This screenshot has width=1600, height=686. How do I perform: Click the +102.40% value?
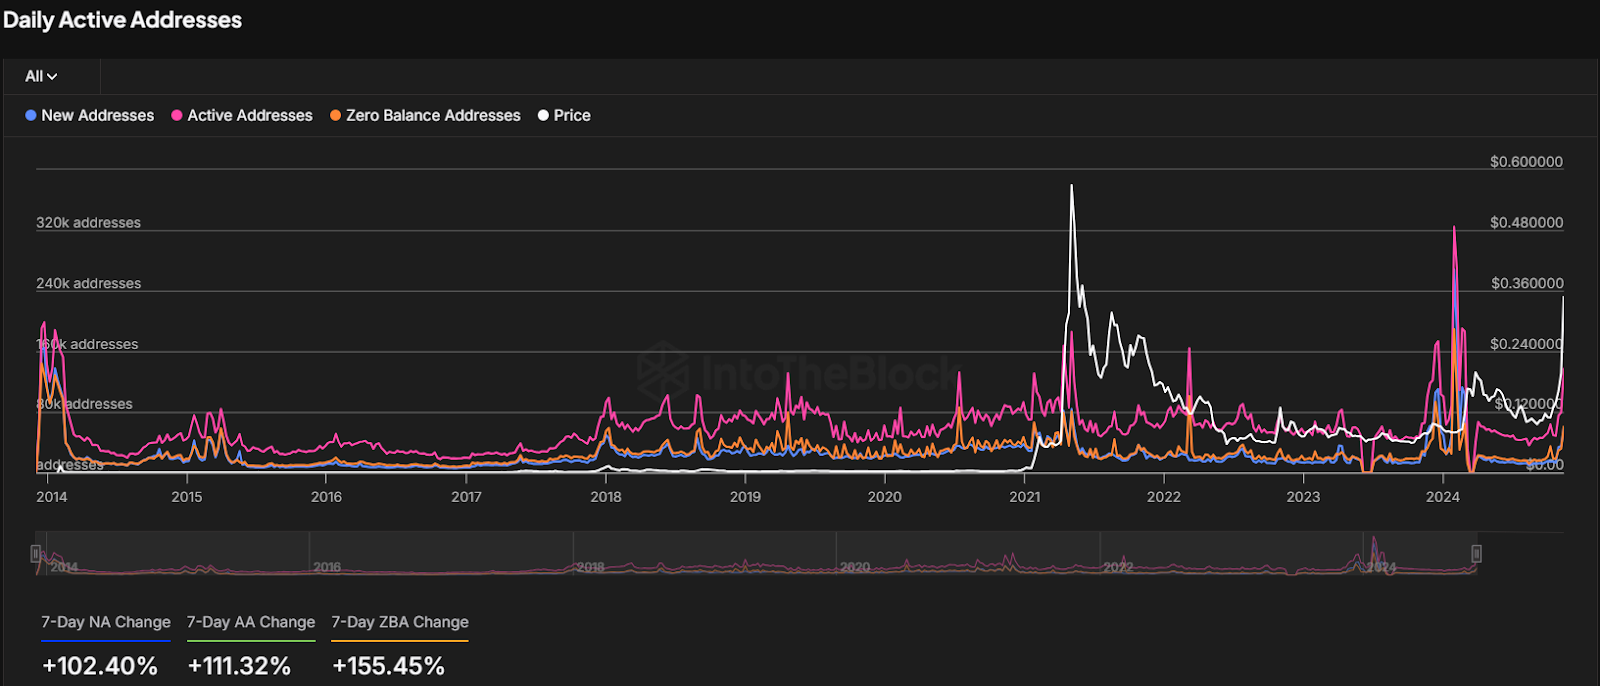point(100,666)
